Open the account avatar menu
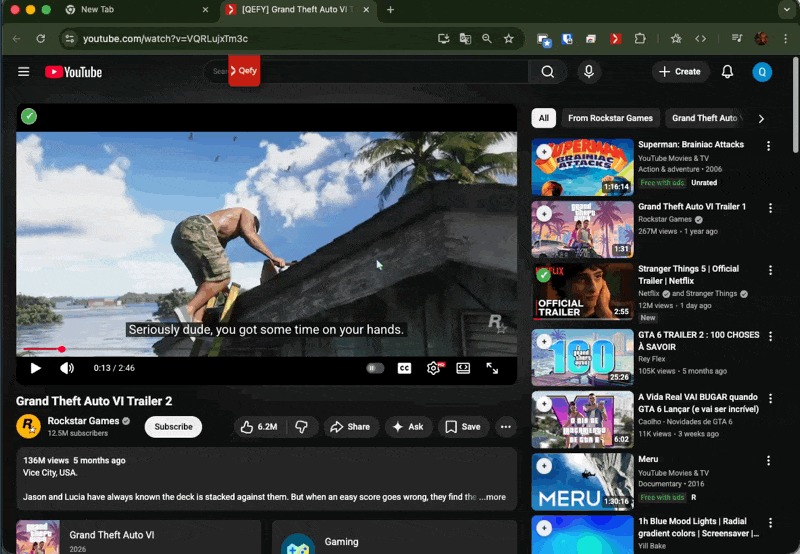800x554 pixels. coord(762,72)
